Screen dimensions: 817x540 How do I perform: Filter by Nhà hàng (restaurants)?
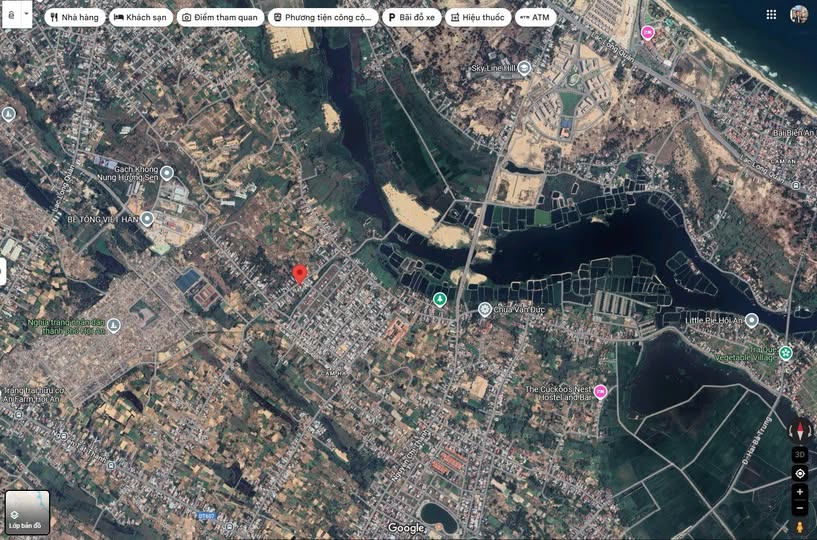tap(75, 17)
